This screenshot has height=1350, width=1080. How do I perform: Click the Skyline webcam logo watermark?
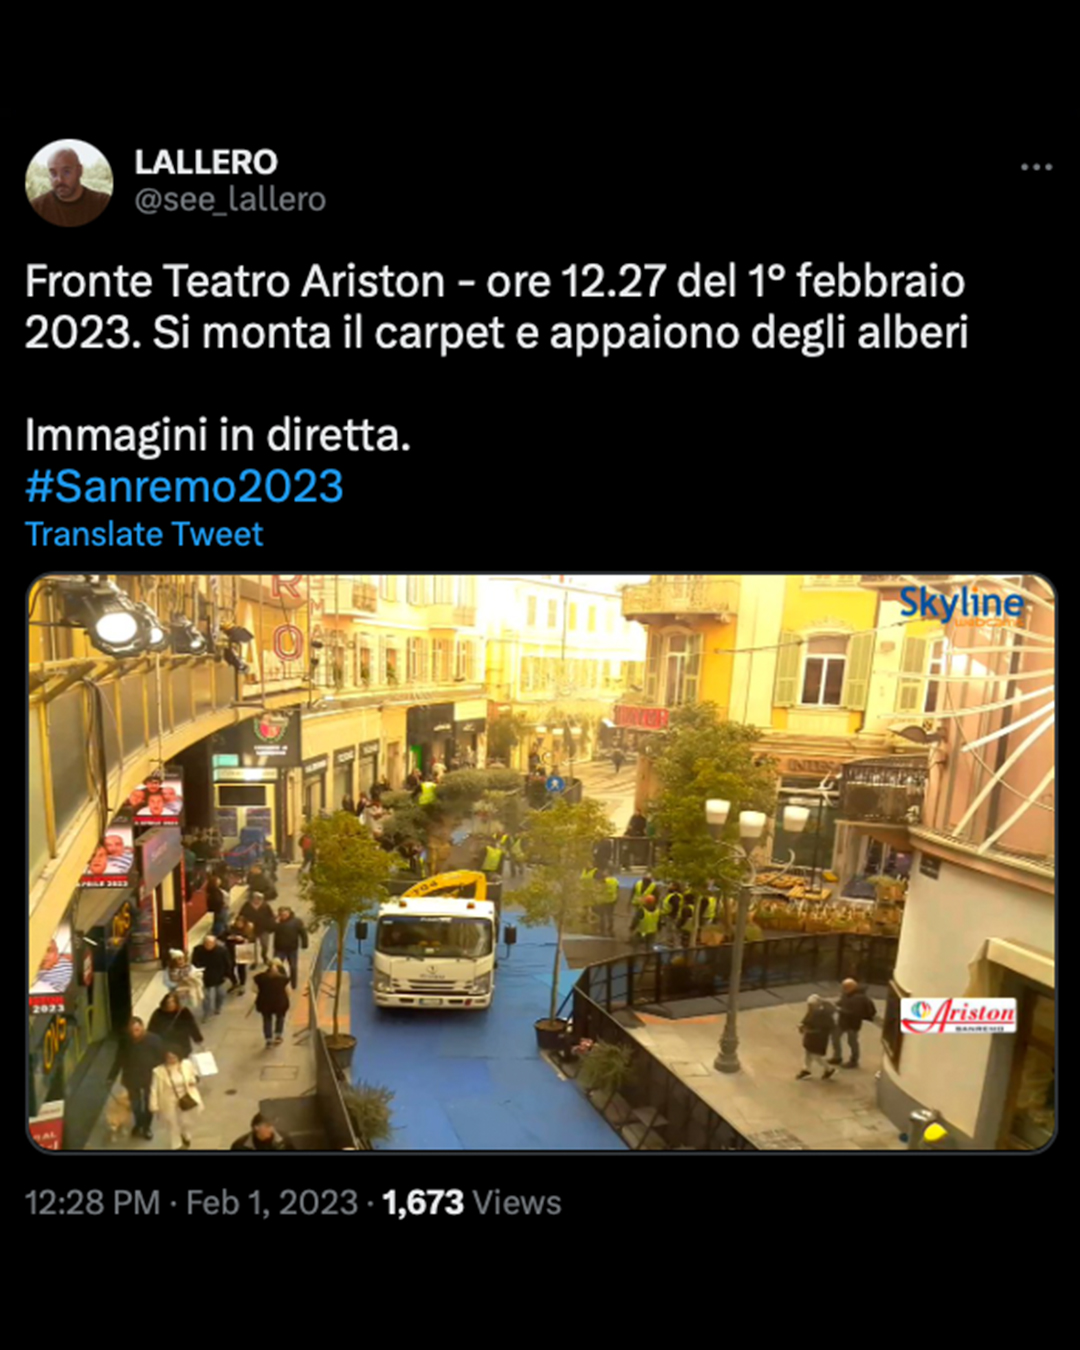pos(961,604)
